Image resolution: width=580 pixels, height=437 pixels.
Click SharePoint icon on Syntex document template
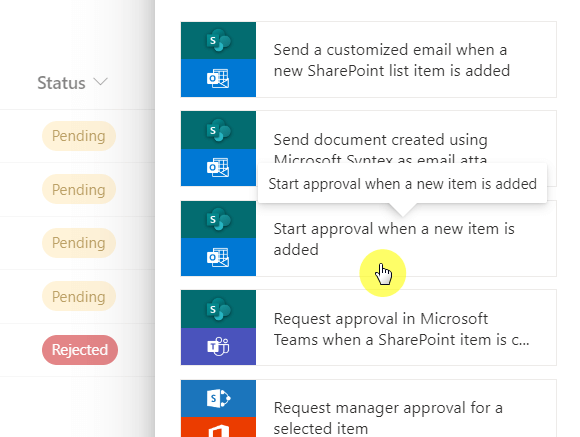[219, 130]
